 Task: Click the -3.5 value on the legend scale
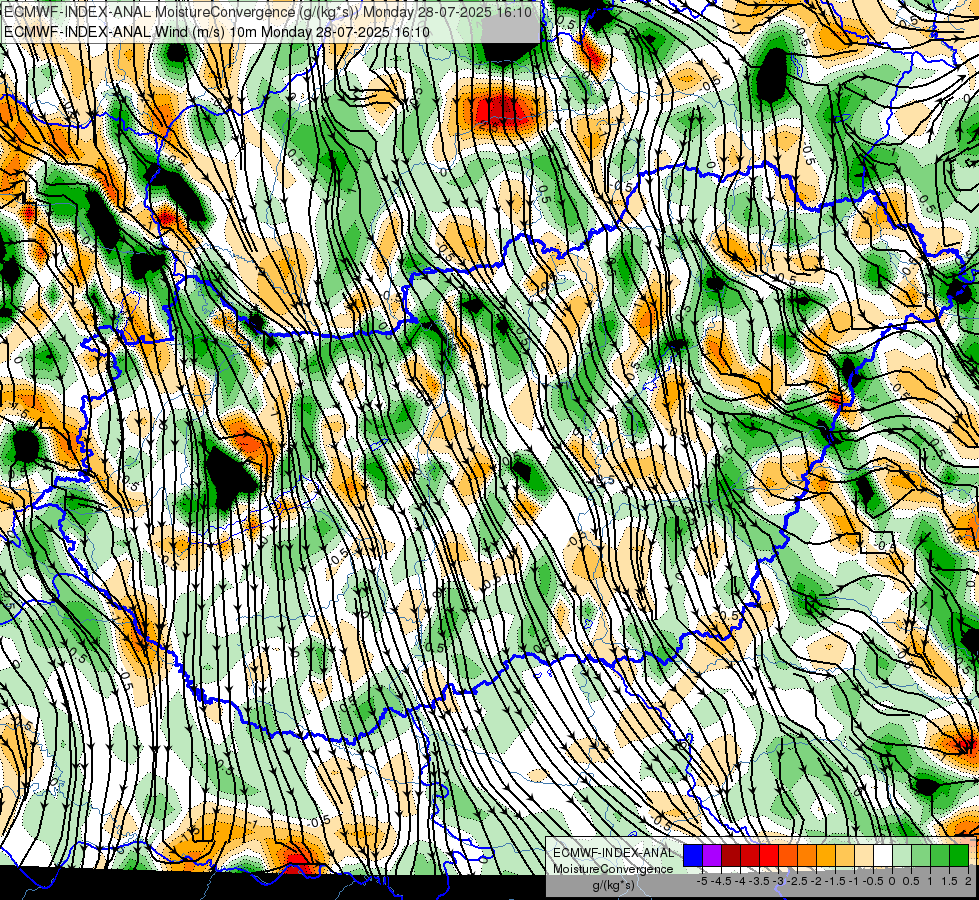click(x=760, y=881)
